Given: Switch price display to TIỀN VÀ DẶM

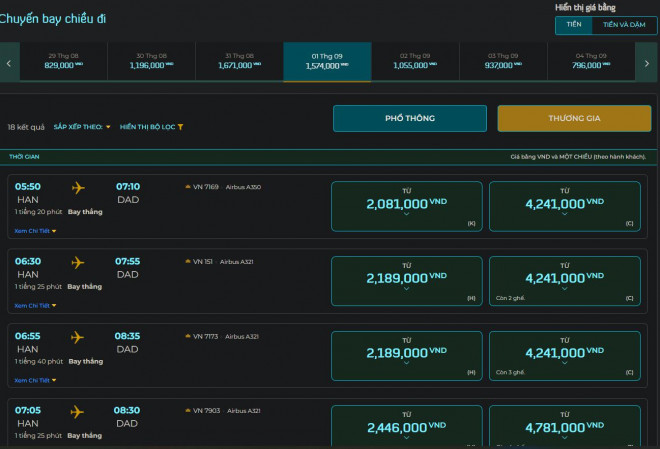Looking at the screenshot, I should pos(624,26).
